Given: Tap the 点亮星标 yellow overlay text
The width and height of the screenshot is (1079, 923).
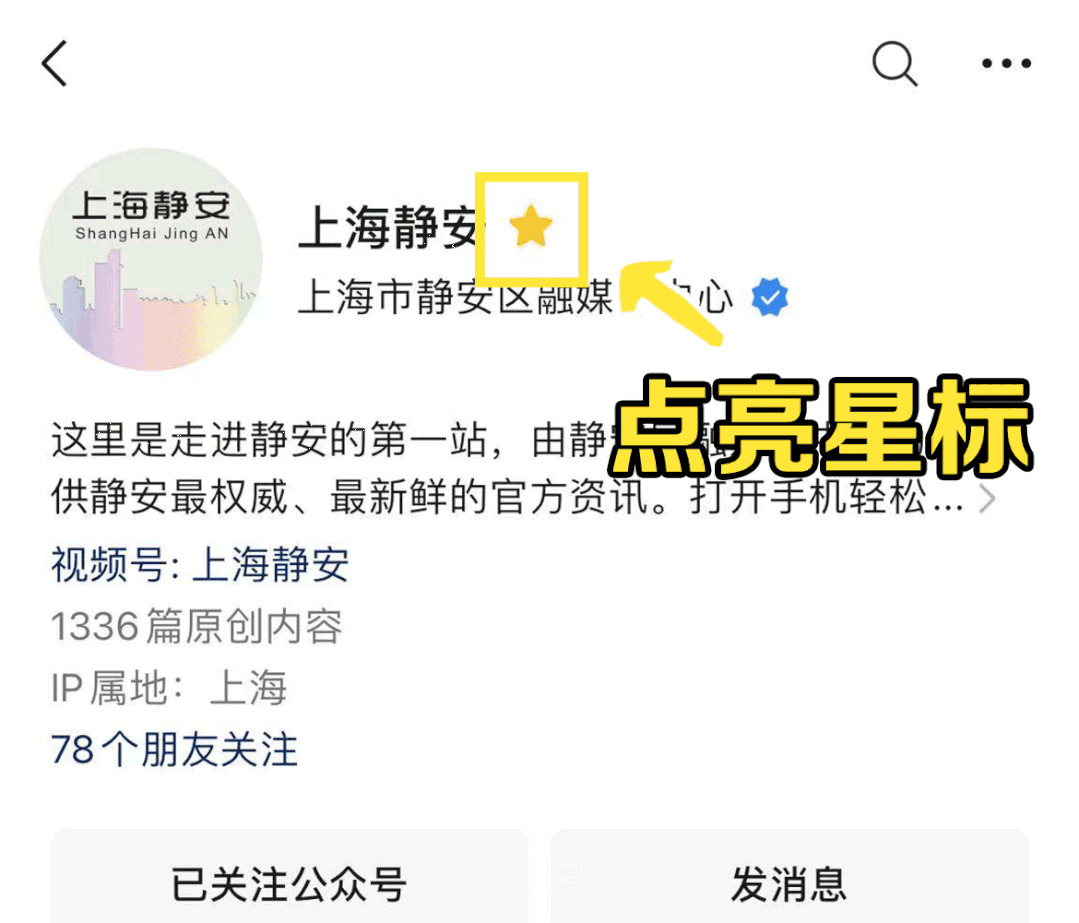Looking at the screenshot, I should click(821, 427).
